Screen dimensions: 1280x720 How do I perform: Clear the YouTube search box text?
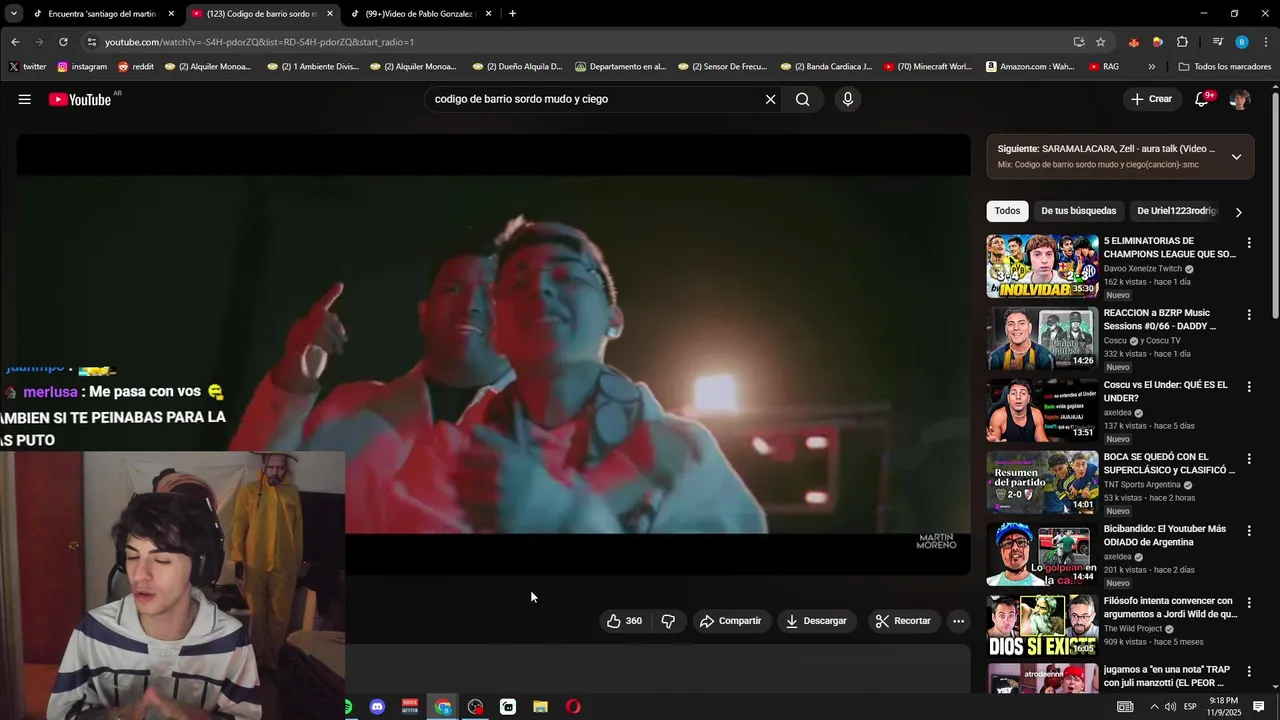click(x=770, y=99)
